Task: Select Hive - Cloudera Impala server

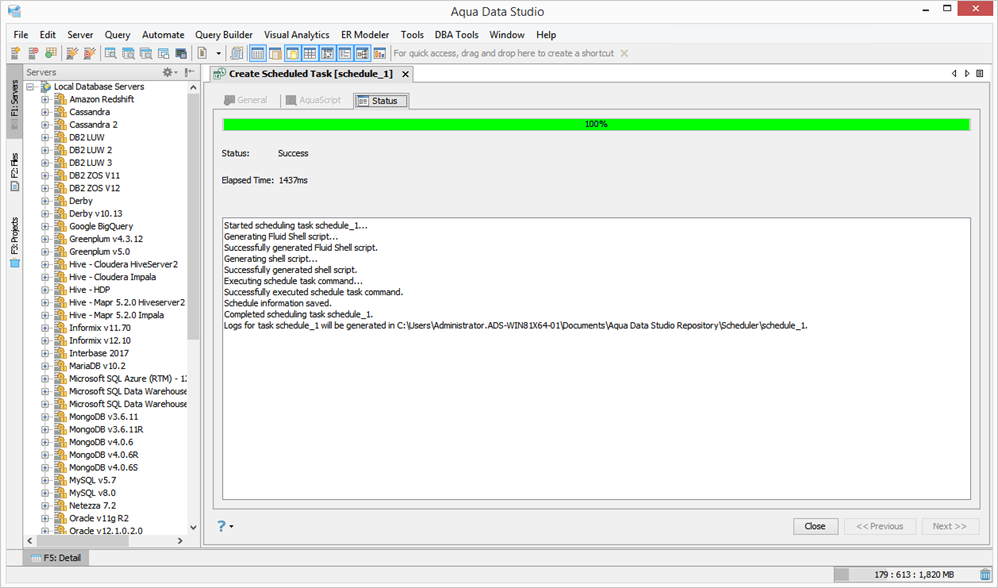Action: pos(112,277)
